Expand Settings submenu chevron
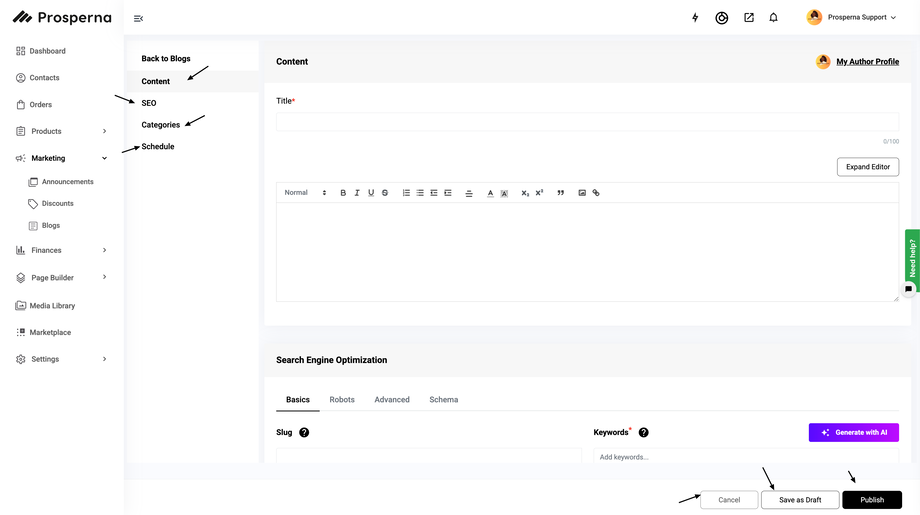 pyautogui.click(x=104, y=359)
